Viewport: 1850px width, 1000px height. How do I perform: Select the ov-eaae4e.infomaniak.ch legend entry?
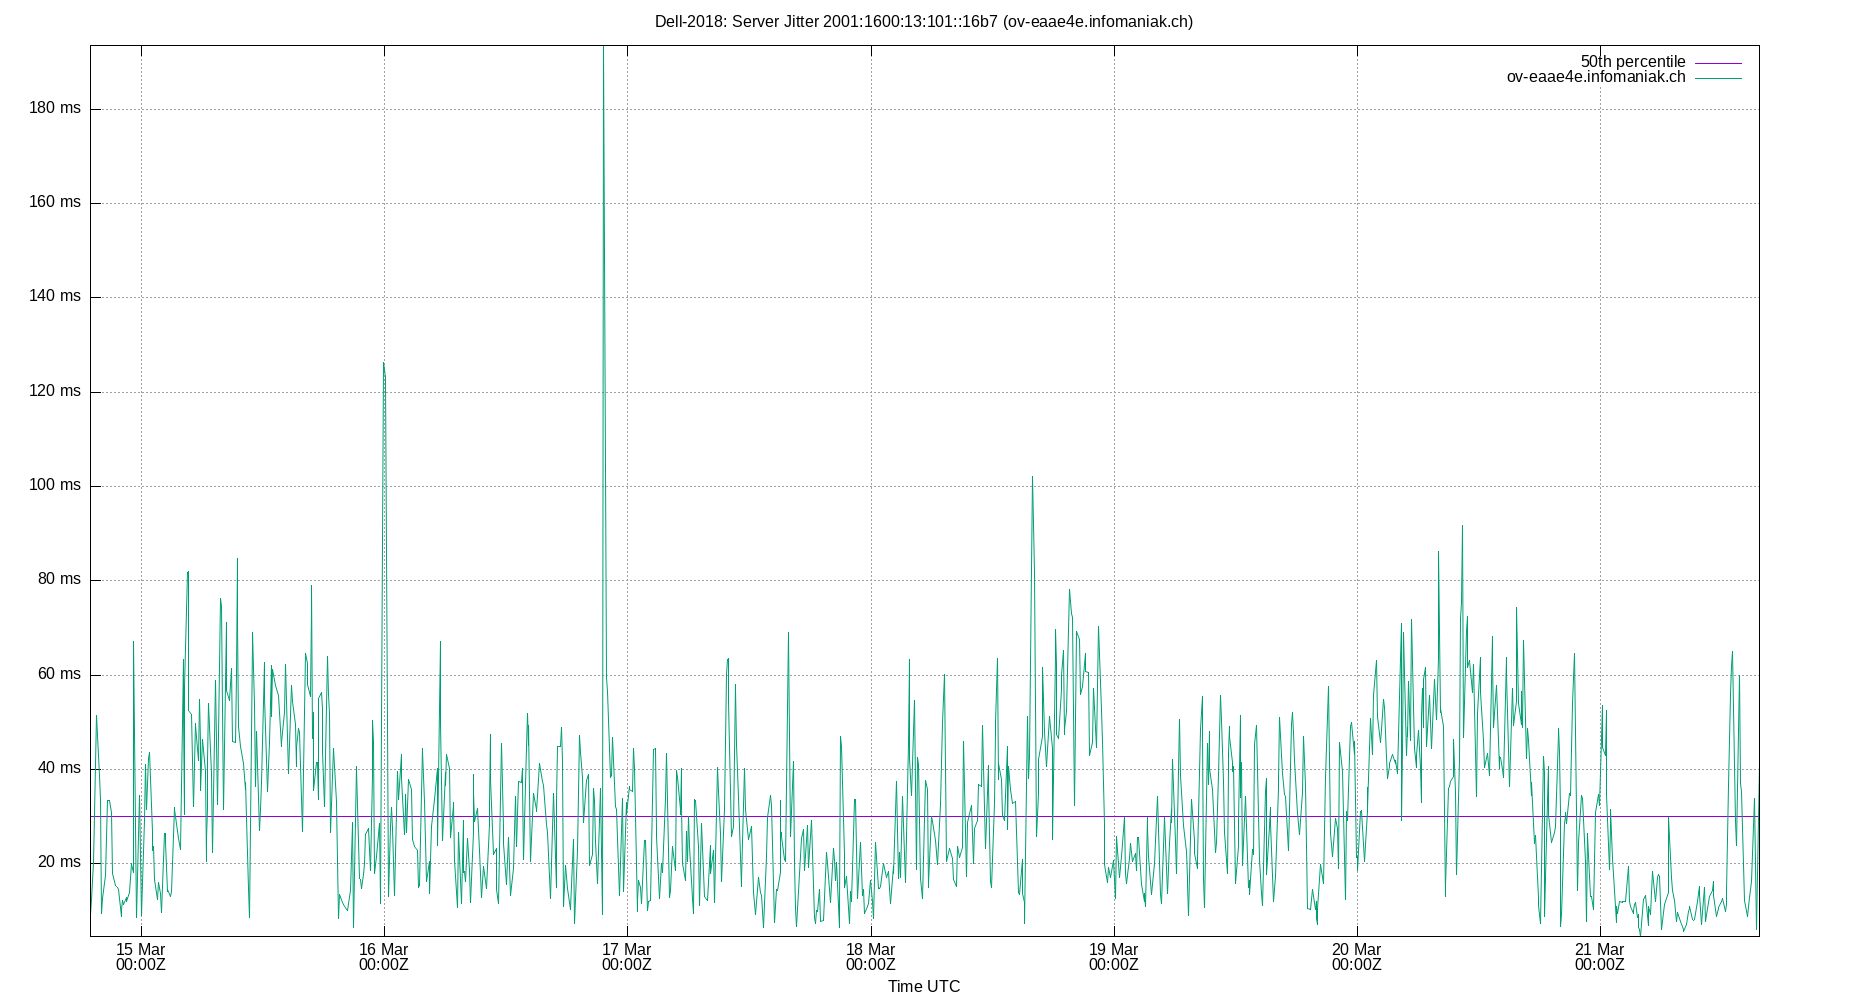(x=1594, y=76)
